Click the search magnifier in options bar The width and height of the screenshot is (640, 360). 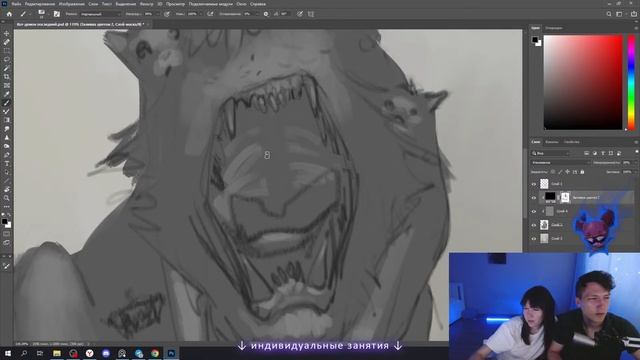[609, 14]
